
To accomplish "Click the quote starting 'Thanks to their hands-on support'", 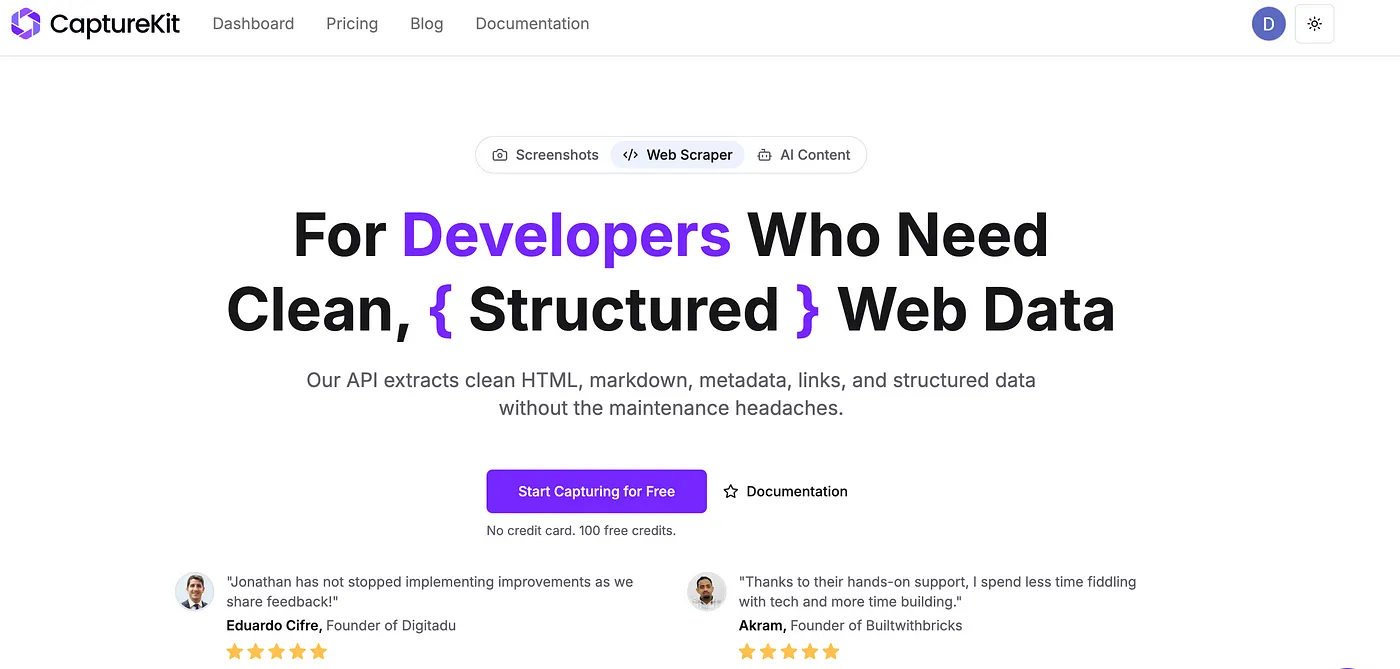I will click(938, 591).
